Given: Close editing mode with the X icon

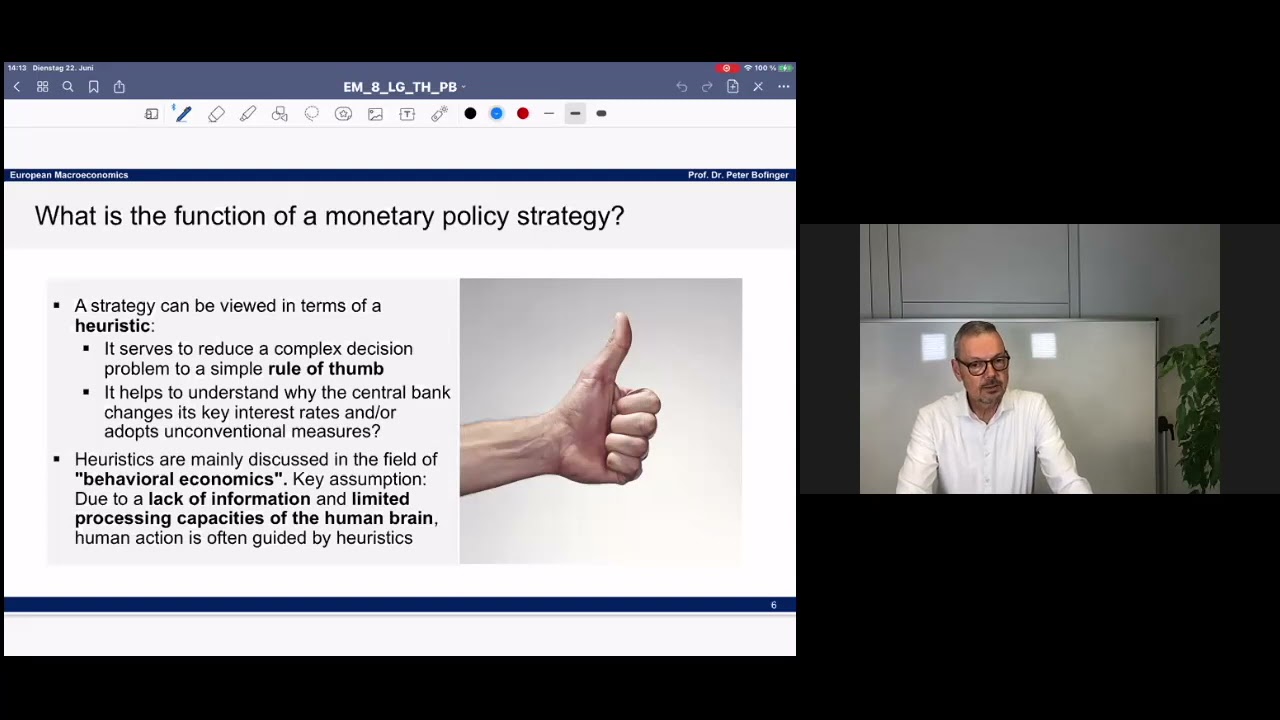Looking at the screenshot, I should 758,87.
